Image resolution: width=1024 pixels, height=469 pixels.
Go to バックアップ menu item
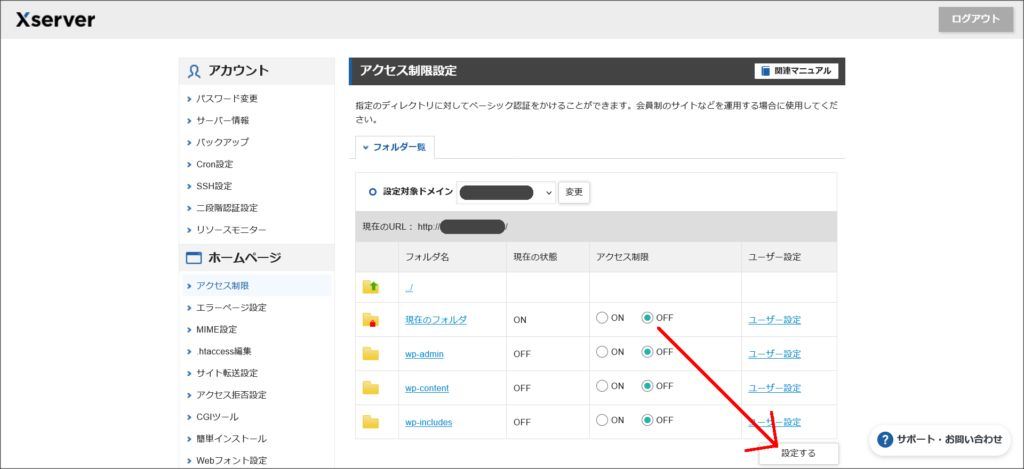tap(223, 142)
